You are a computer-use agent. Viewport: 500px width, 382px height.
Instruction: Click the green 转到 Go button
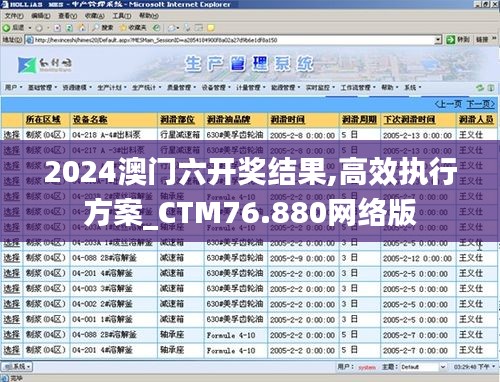(458, 40)
